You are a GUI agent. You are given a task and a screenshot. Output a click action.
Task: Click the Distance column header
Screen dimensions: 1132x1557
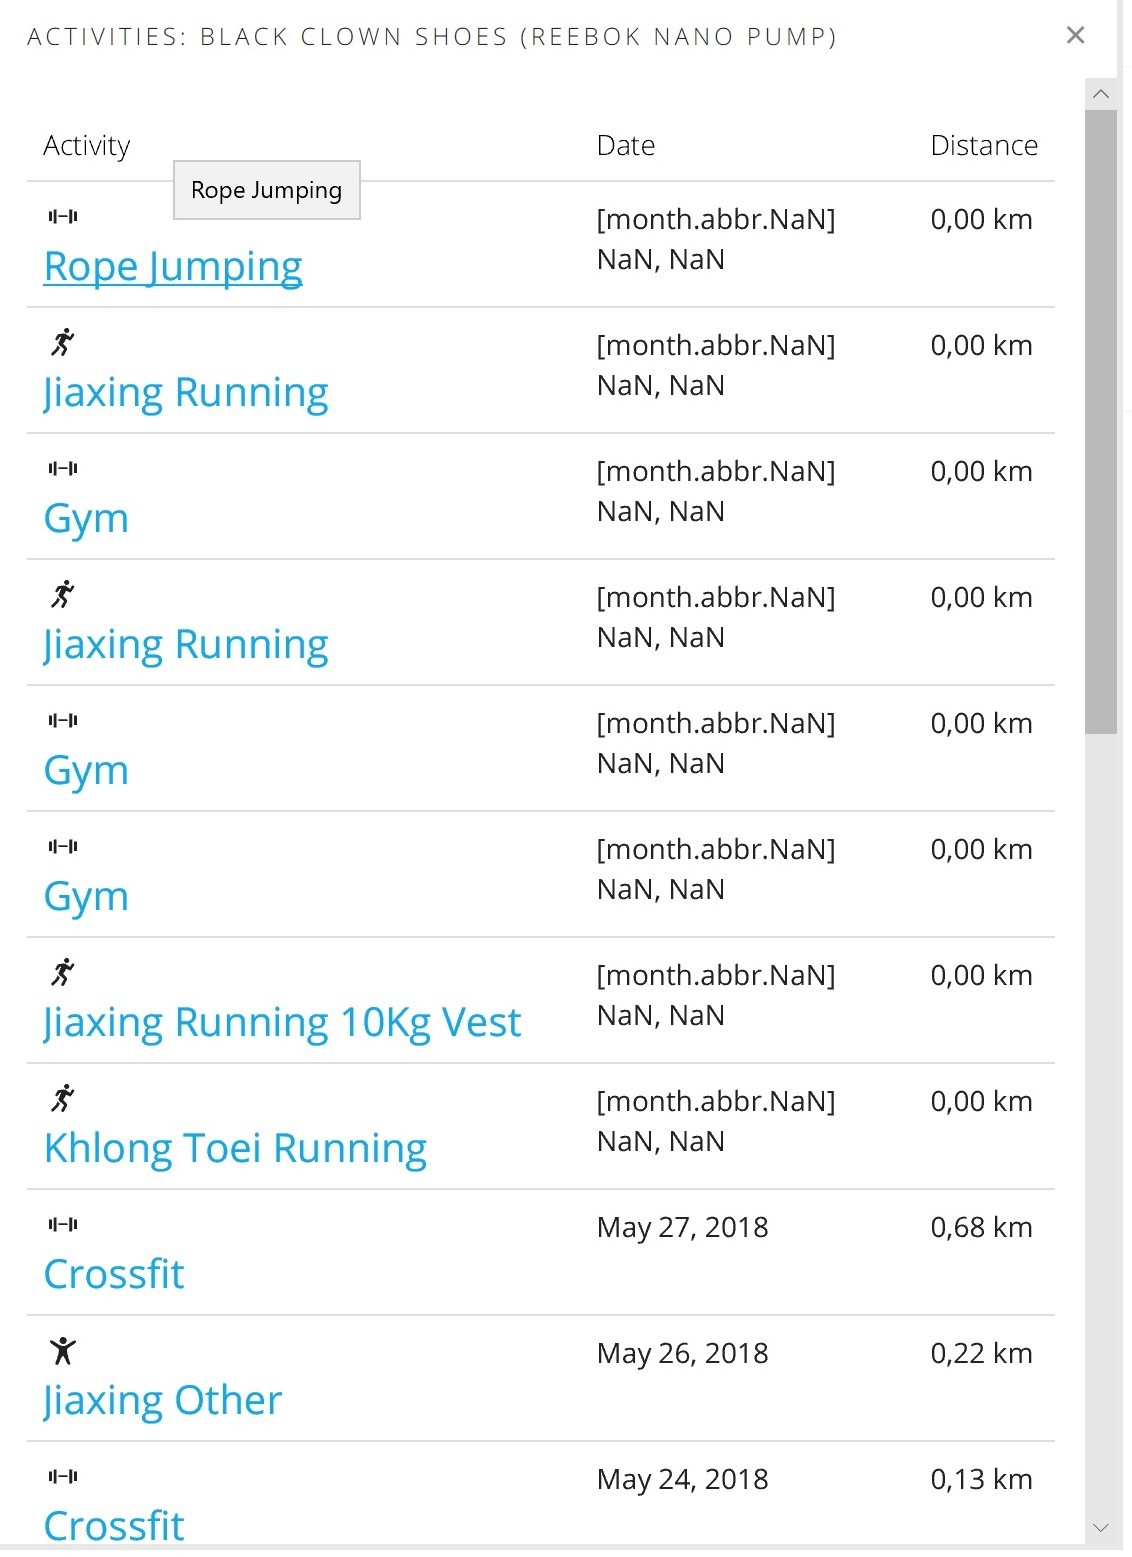click(x=984, y=146)
